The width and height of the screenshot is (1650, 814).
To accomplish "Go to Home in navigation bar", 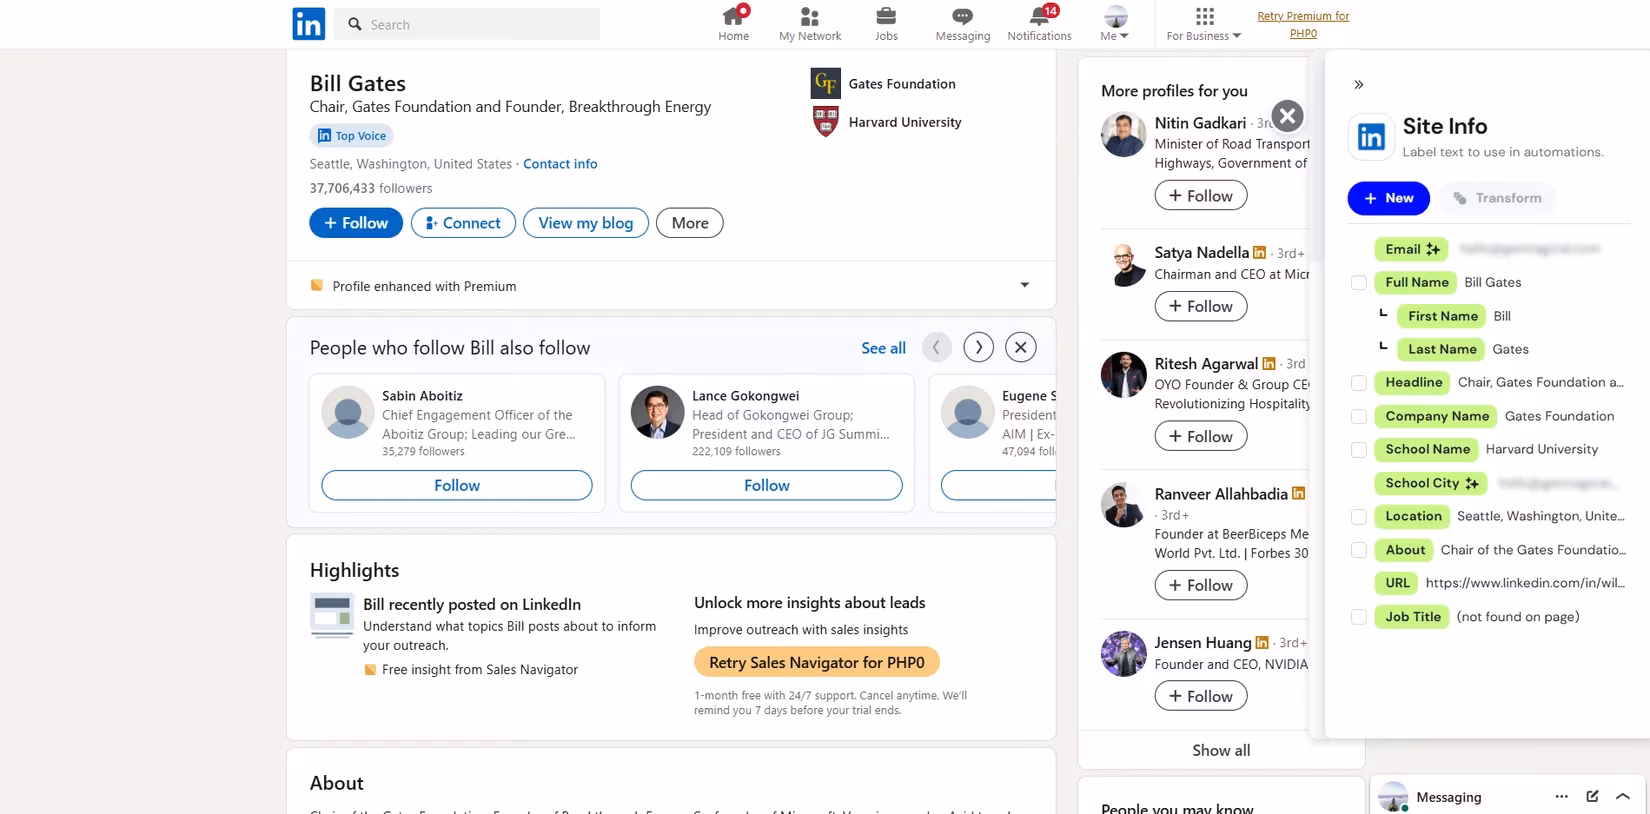I will (x=733, y=24).
